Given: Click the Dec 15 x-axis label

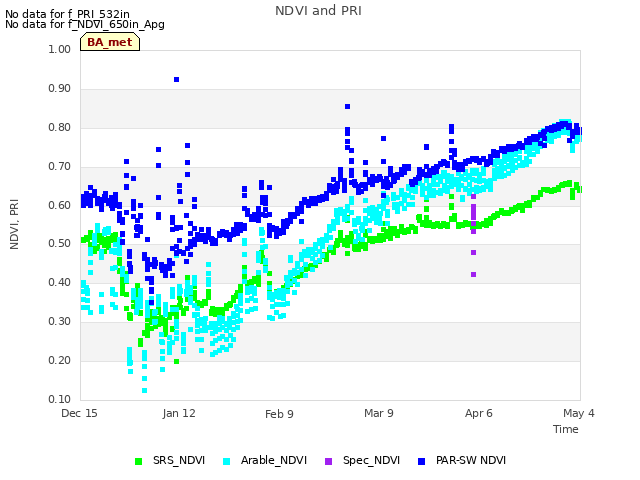Looking at the screenshot, I should tap(79, 413).
